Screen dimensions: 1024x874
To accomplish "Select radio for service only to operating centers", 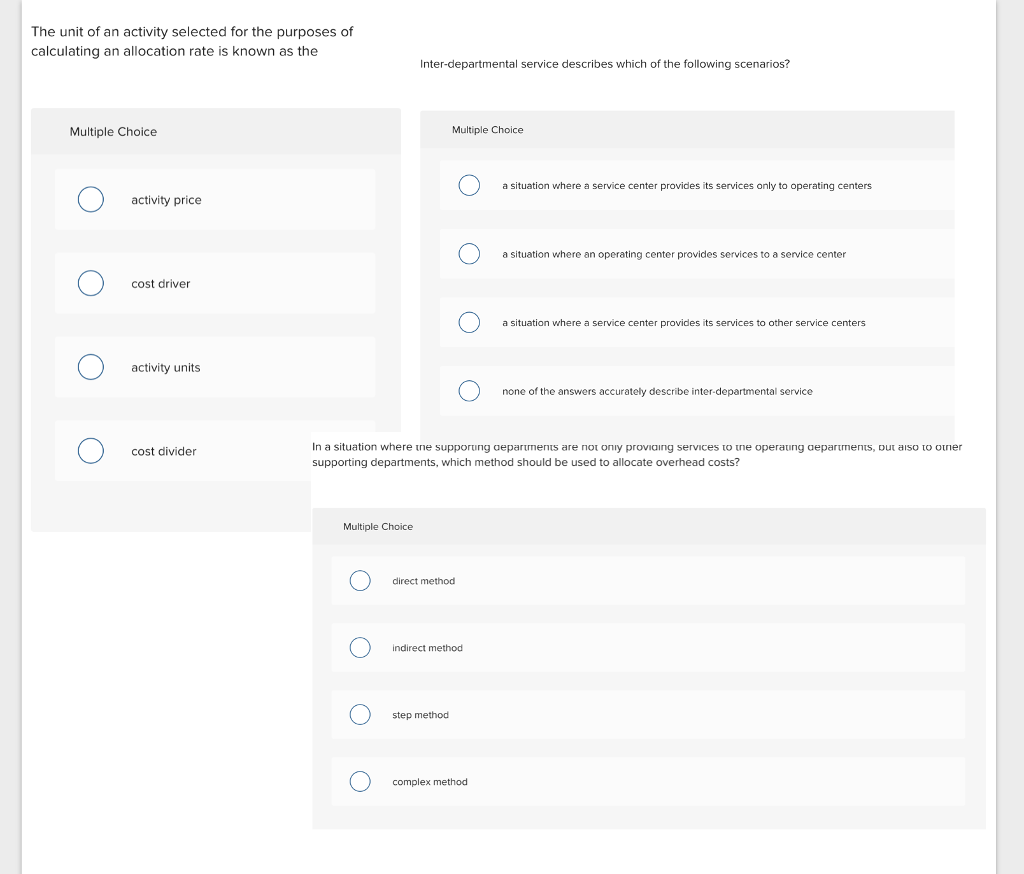I will click(x=469, y=186).
